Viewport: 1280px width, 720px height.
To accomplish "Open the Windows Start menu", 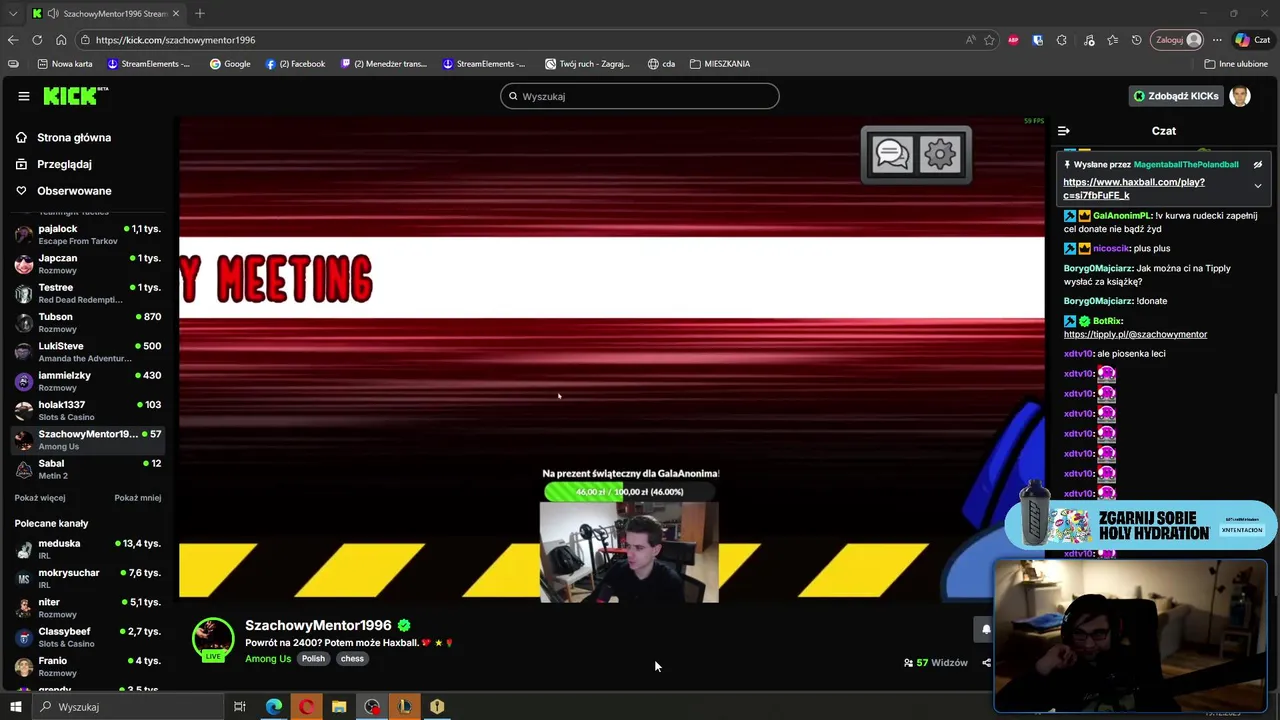I will (15, 707).
